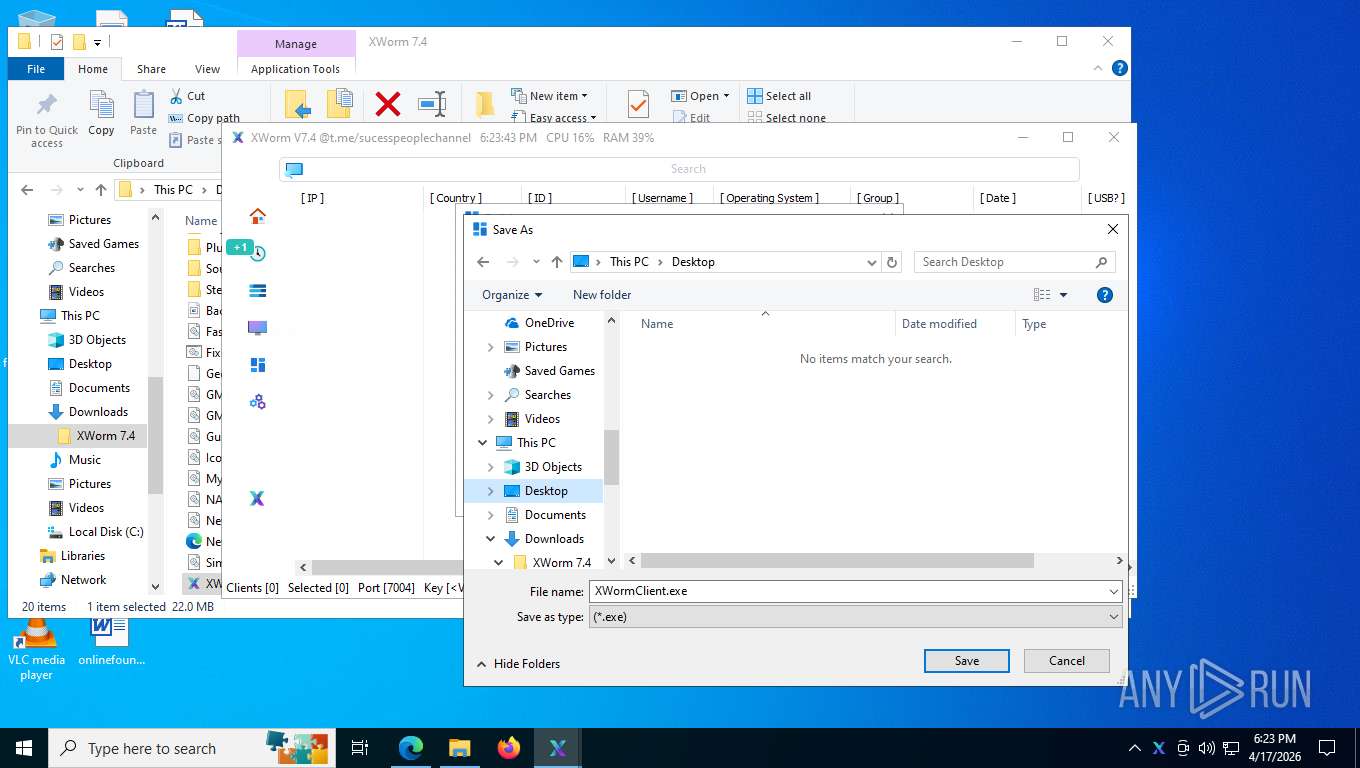Image resolution: width=1360 pixels, height=768 pixels.
Task: Click Cut in Explorer ribbon
Action: tap(187, 96)
